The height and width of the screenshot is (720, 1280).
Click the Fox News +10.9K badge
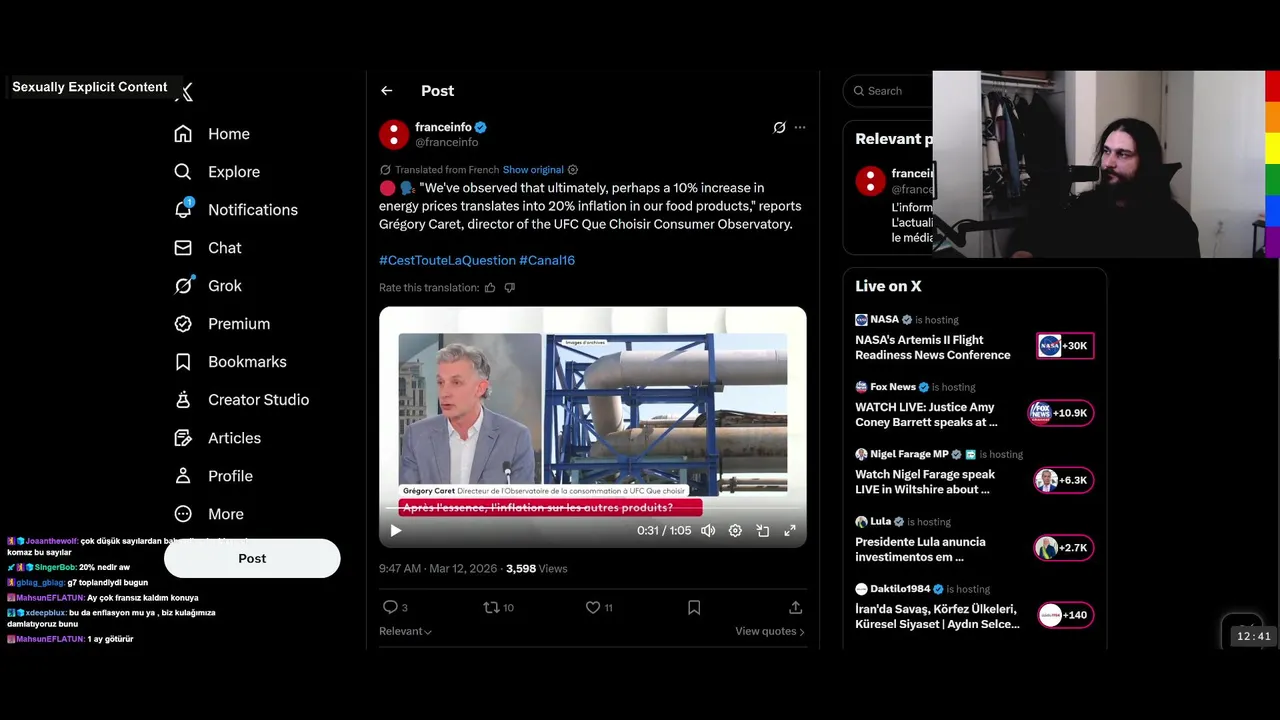pos(1061,413)
